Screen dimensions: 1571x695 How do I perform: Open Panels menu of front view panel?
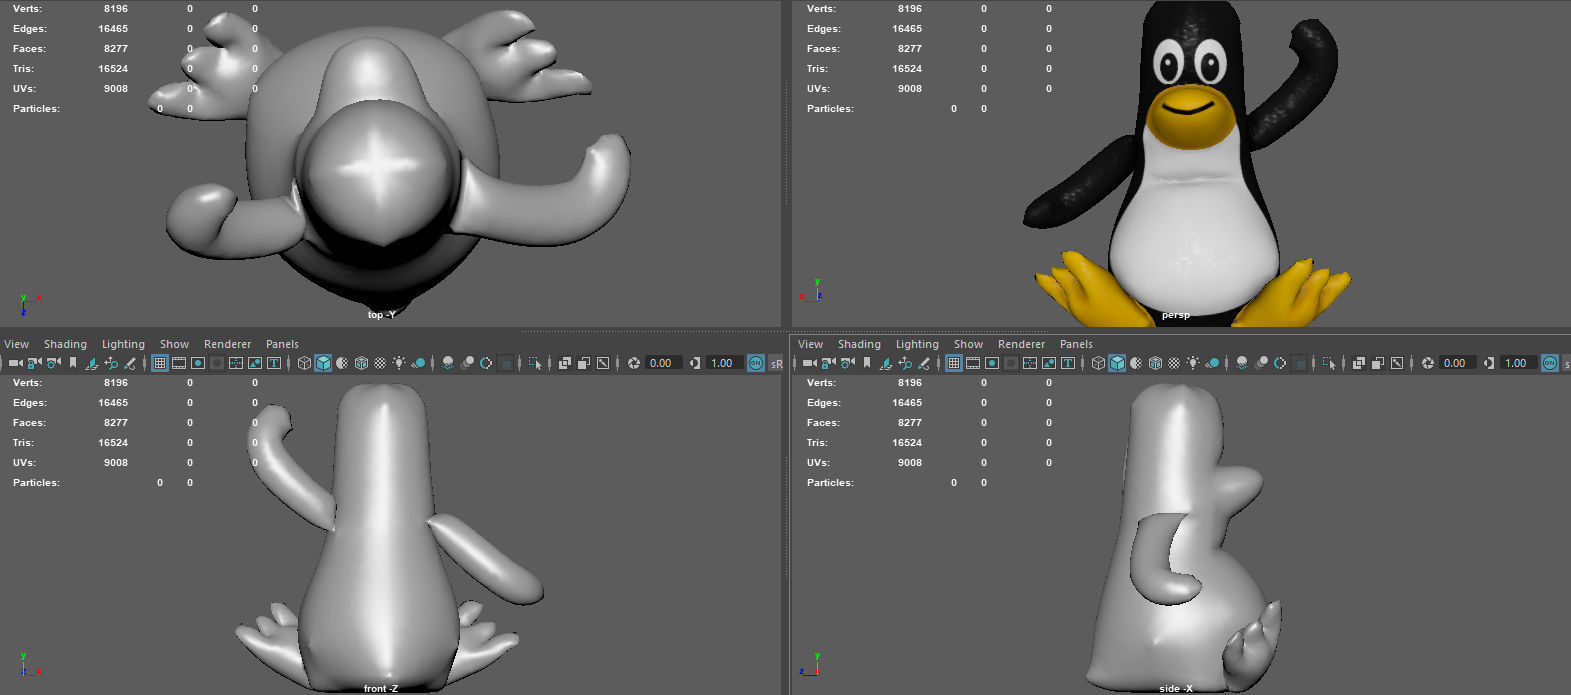pos(282,344)
